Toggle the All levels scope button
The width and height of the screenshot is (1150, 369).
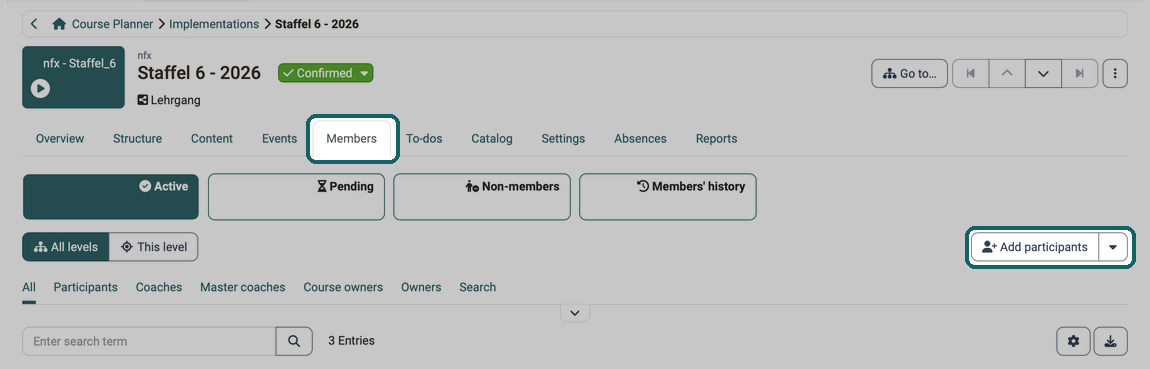[66, 247]
